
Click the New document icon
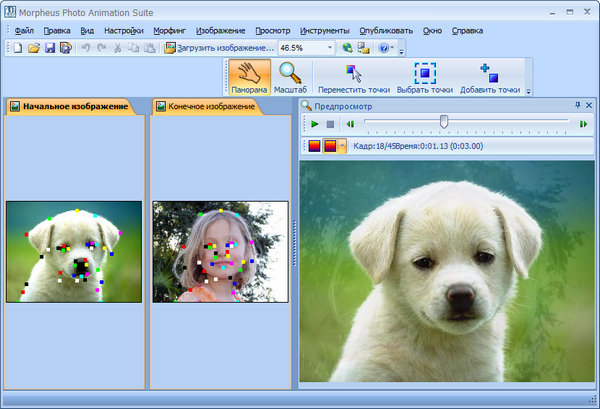click(x=18, y=48)
